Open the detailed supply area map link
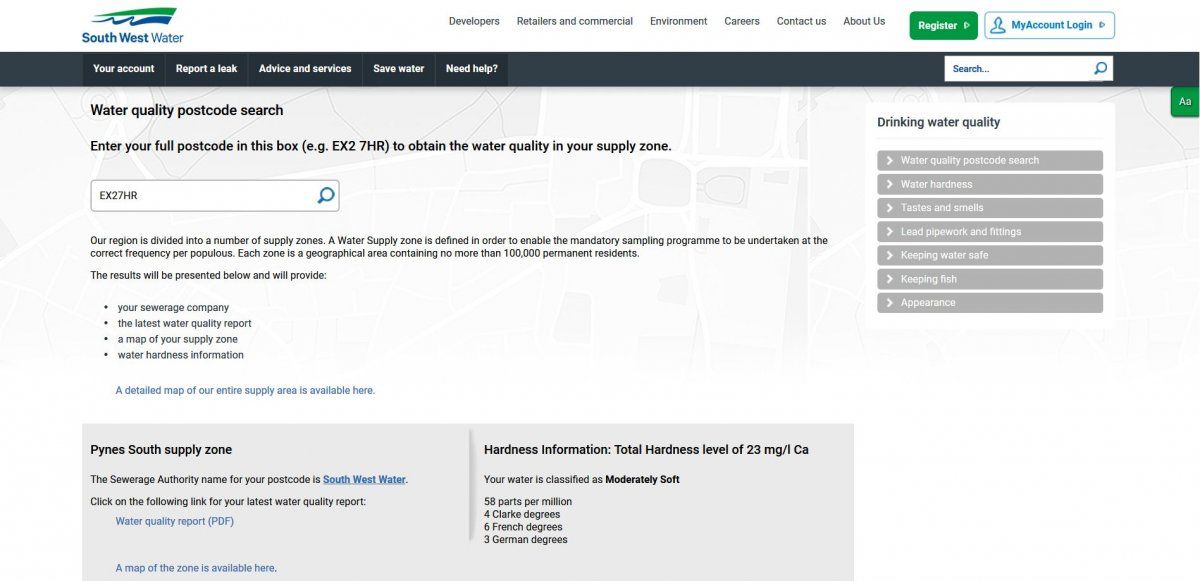The height and width of the screenshot is (581, 1200). (245, 390)
